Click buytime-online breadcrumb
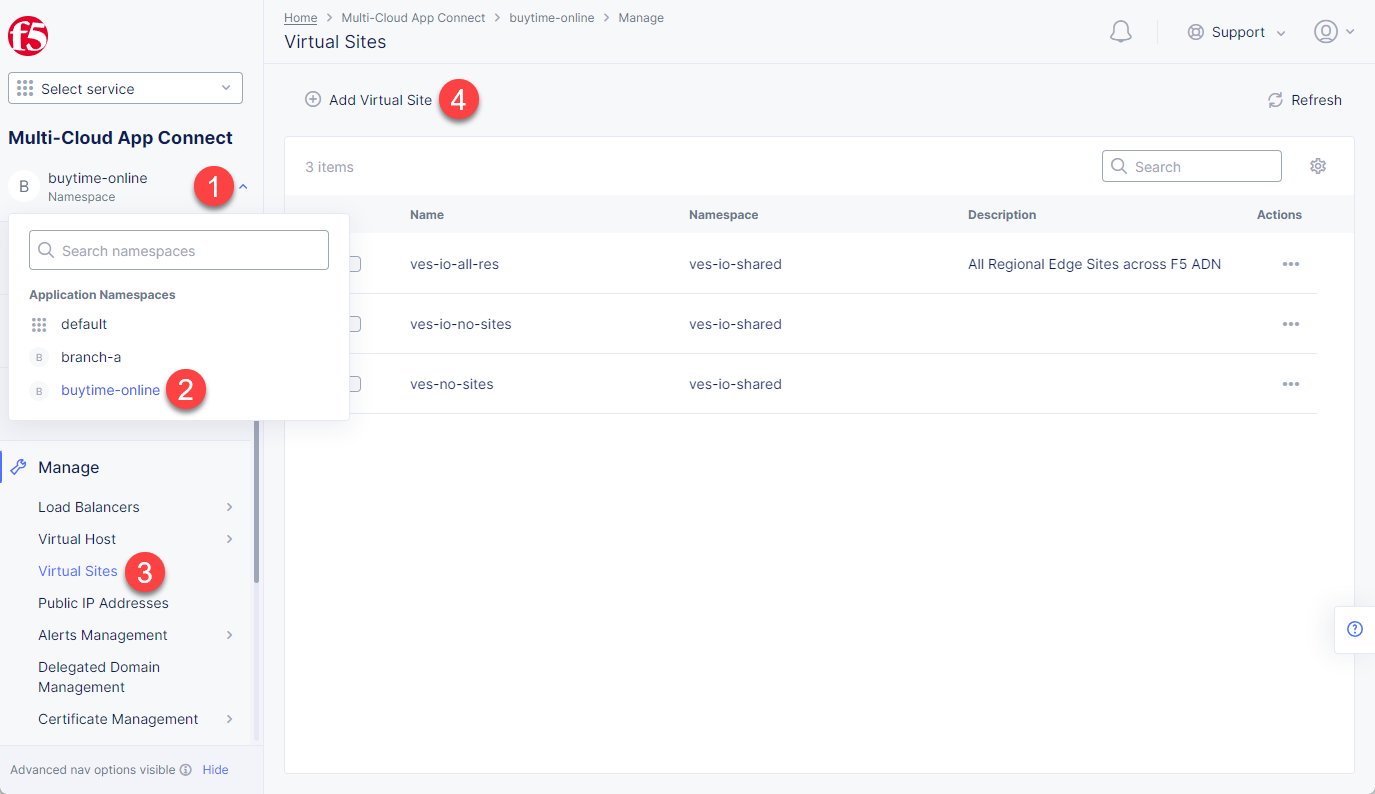The height and width of the screenshot is (794, 1375). (x=552, y=18)
